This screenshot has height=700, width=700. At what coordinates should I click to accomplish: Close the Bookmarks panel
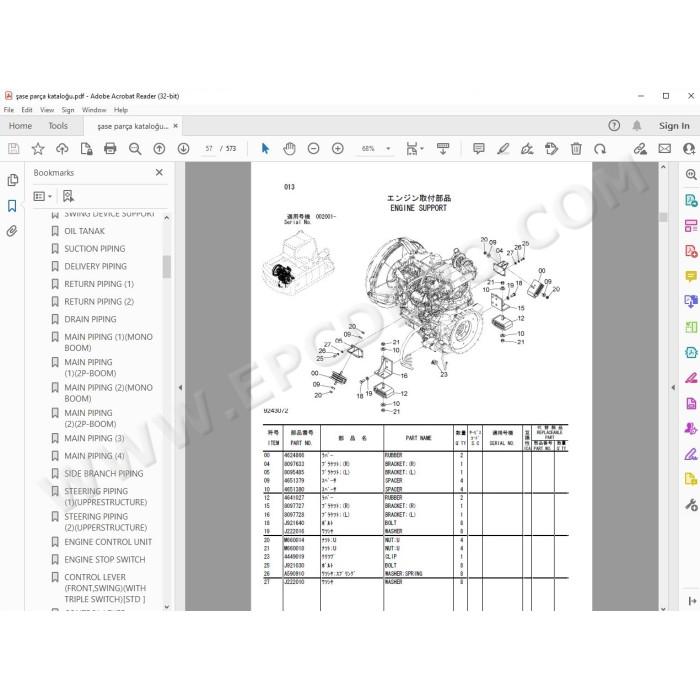[159, 172]
